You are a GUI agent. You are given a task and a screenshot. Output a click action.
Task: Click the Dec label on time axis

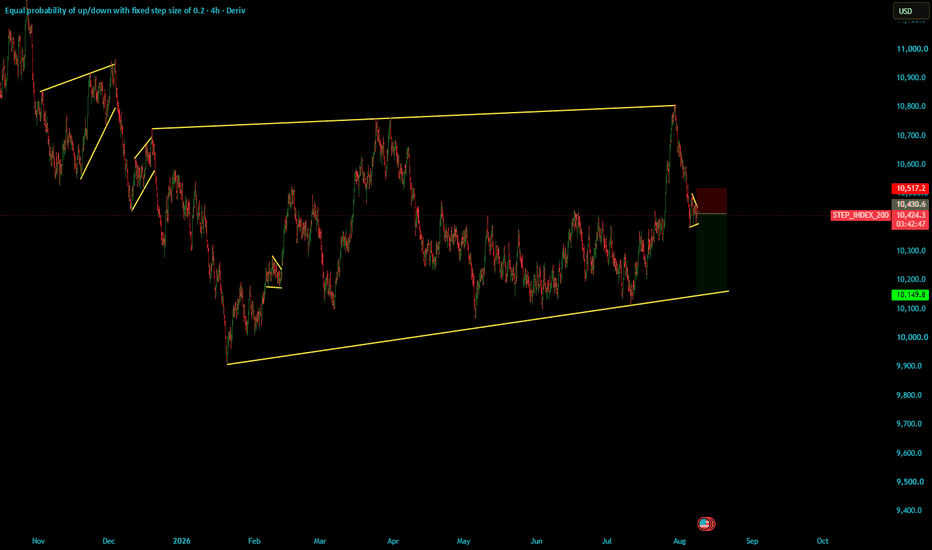tap(108, 541)
